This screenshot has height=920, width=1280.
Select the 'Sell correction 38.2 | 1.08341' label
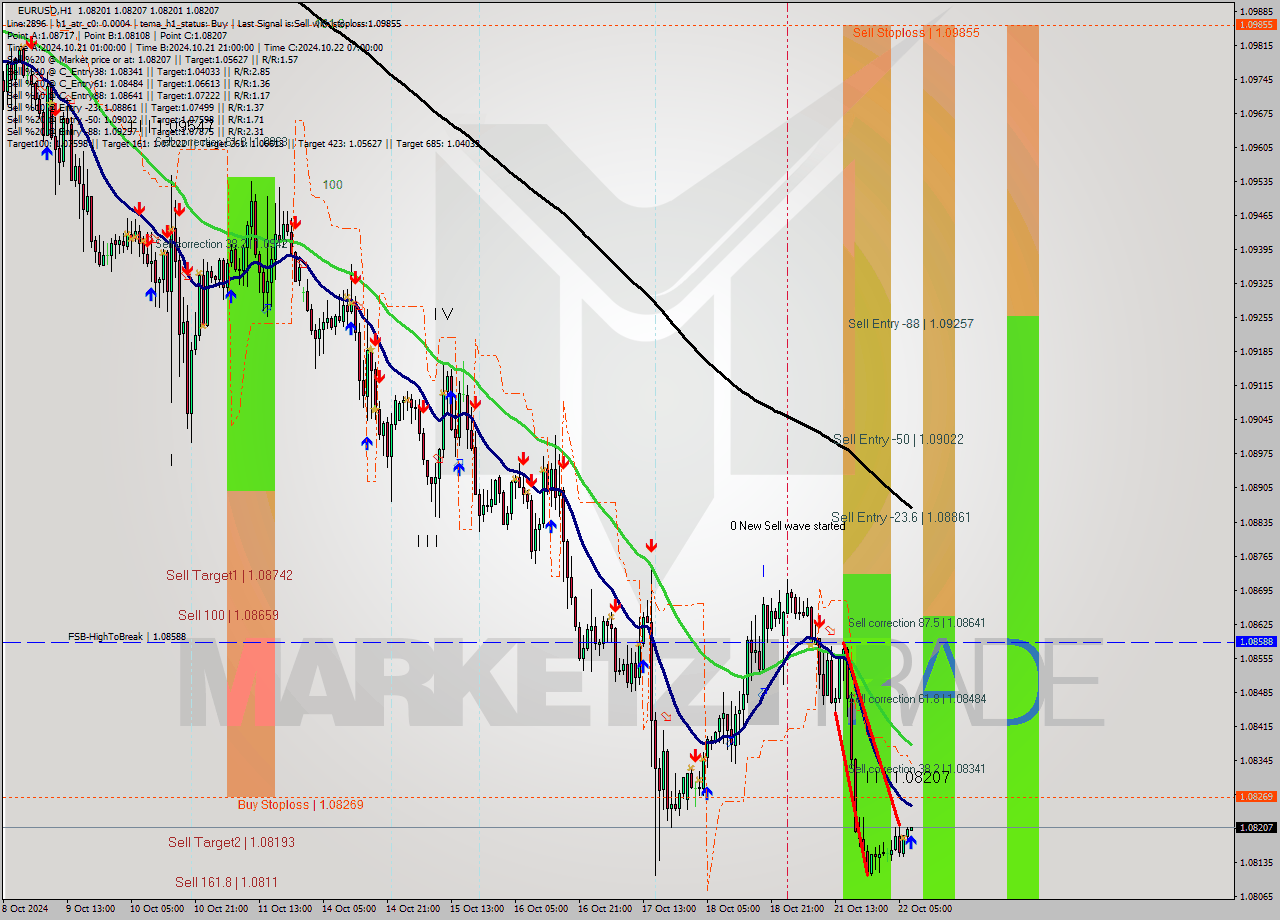[917, 769]
